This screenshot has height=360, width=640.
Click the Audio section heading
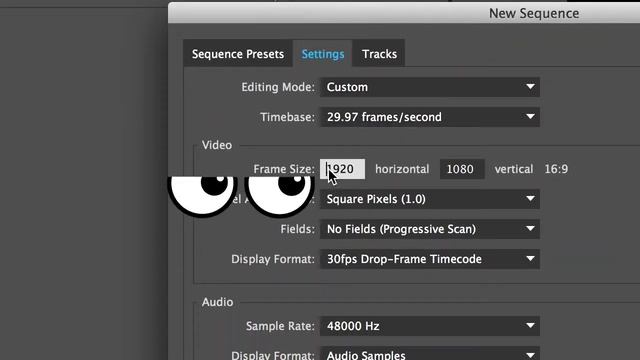[x=218, y=302]
